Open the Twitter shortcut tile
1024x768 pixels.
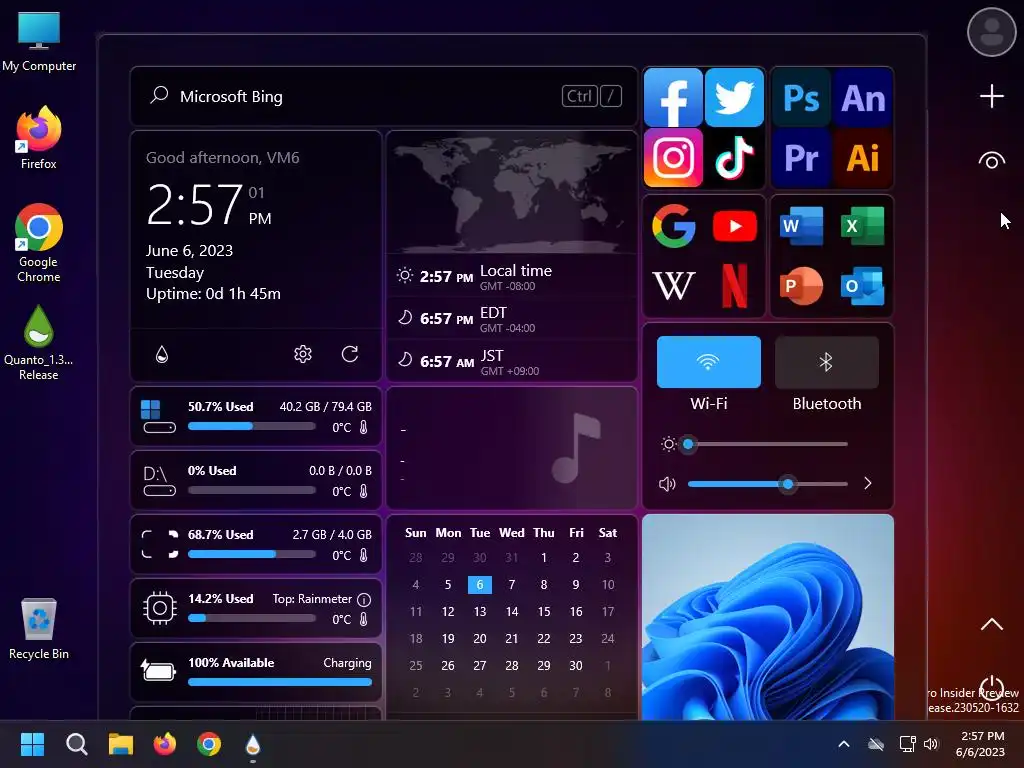click(x=734, y=97)
